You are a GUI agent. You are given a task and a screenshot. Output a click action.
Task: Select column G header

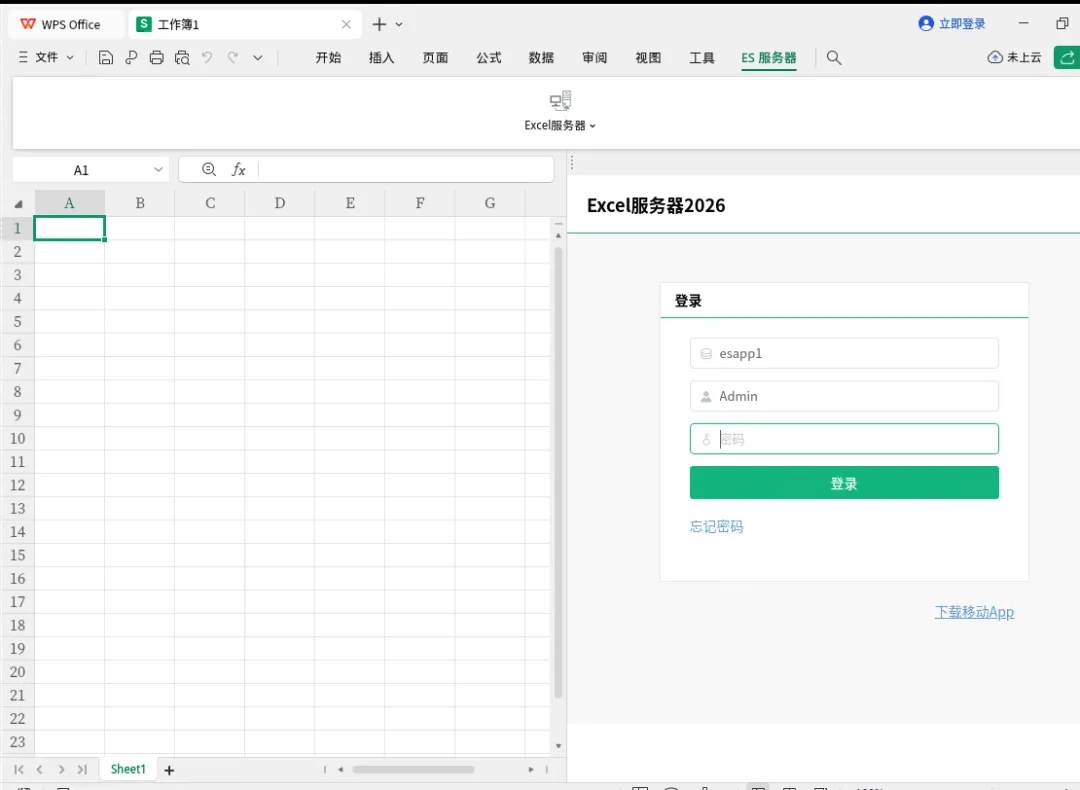(x=490, y=203)
